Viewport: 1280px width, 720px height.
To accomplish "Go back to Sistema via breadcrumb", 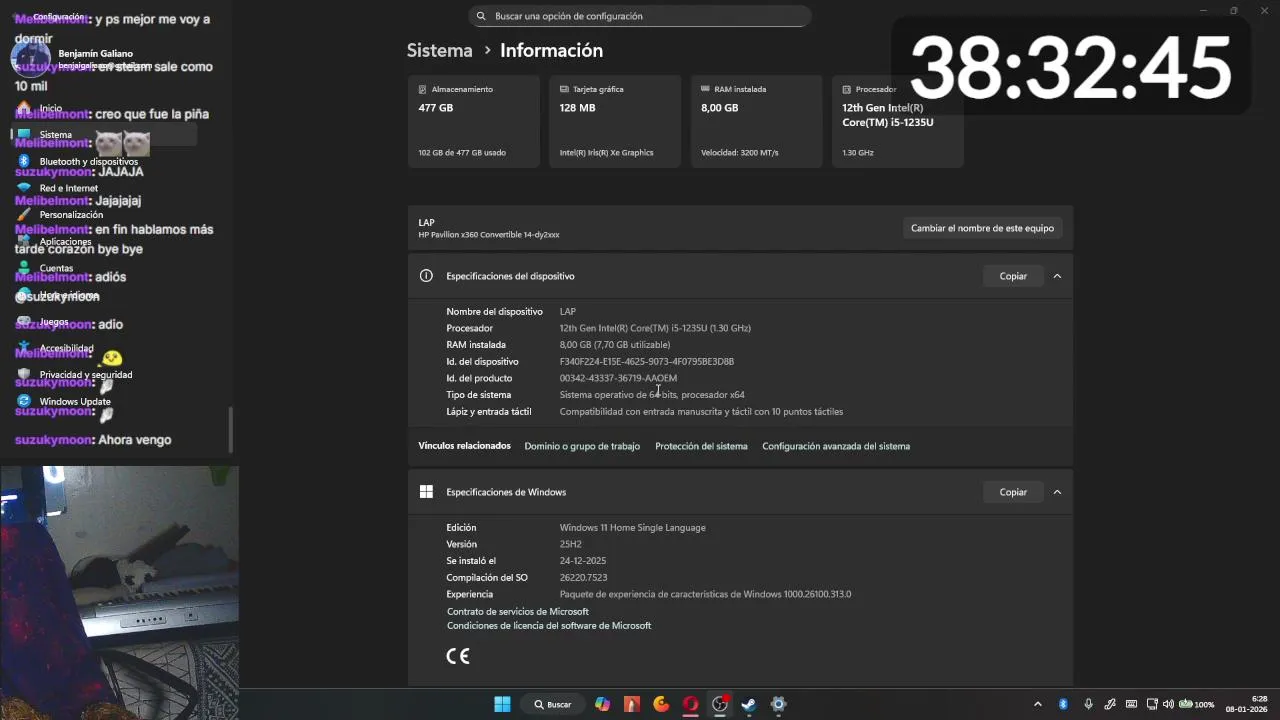I will pyautogui.click(x=439, y=50).
